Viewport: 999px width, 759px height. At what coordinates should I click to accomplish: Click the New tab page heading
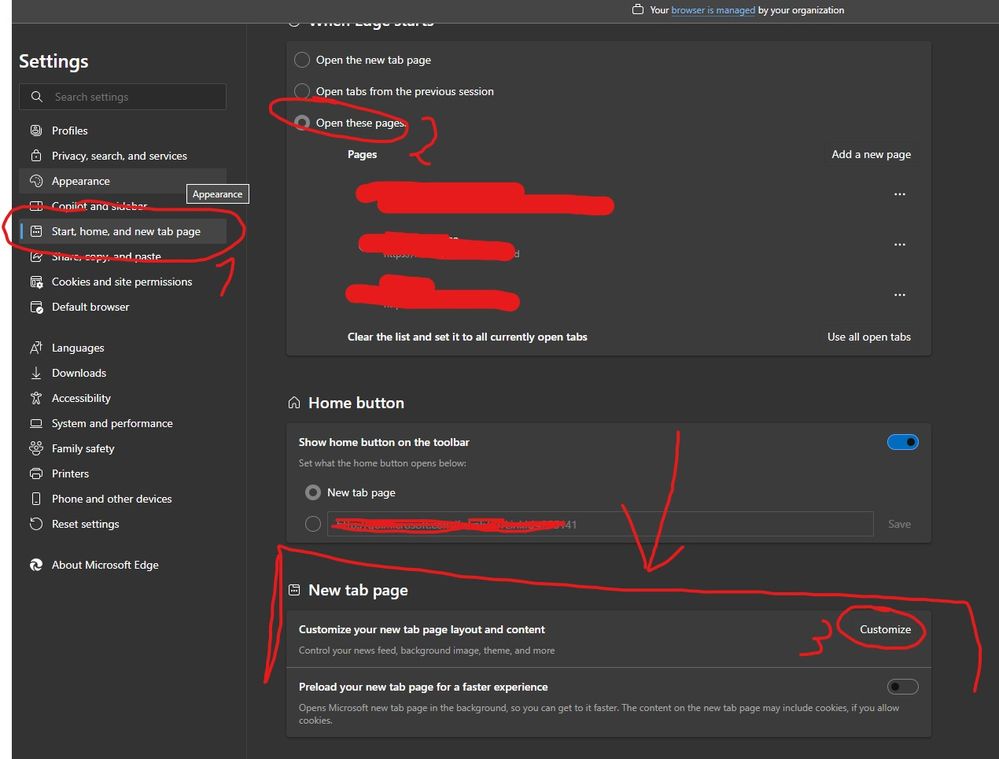358,590
